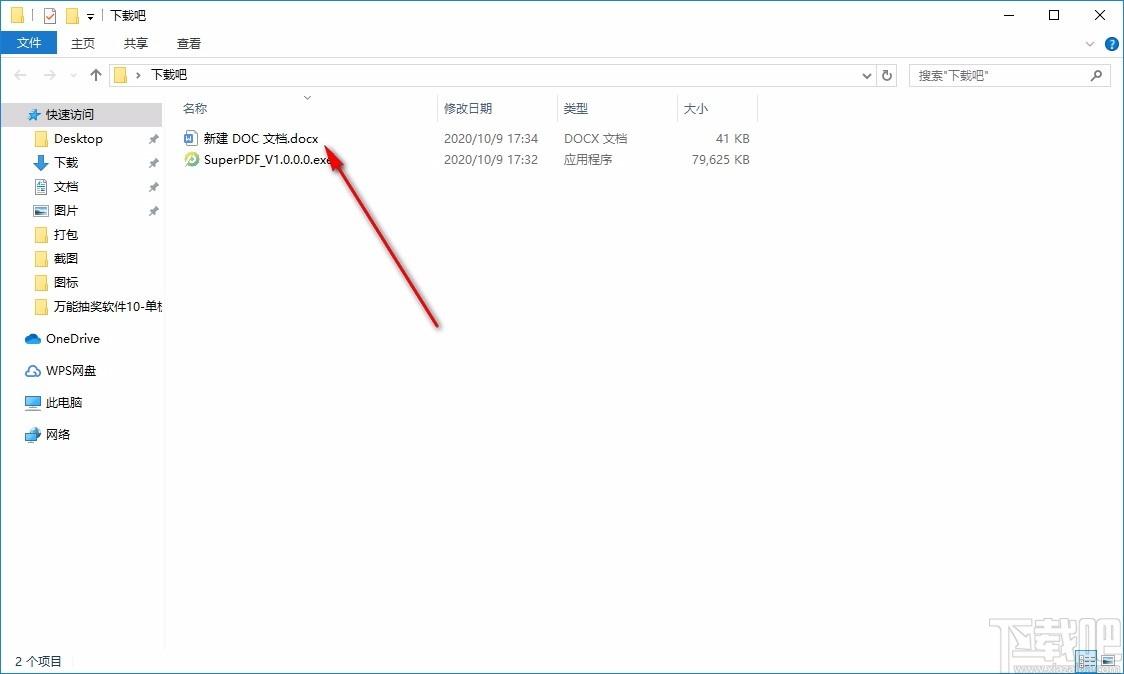Click the pin icon next to 下载

point(153,163)
